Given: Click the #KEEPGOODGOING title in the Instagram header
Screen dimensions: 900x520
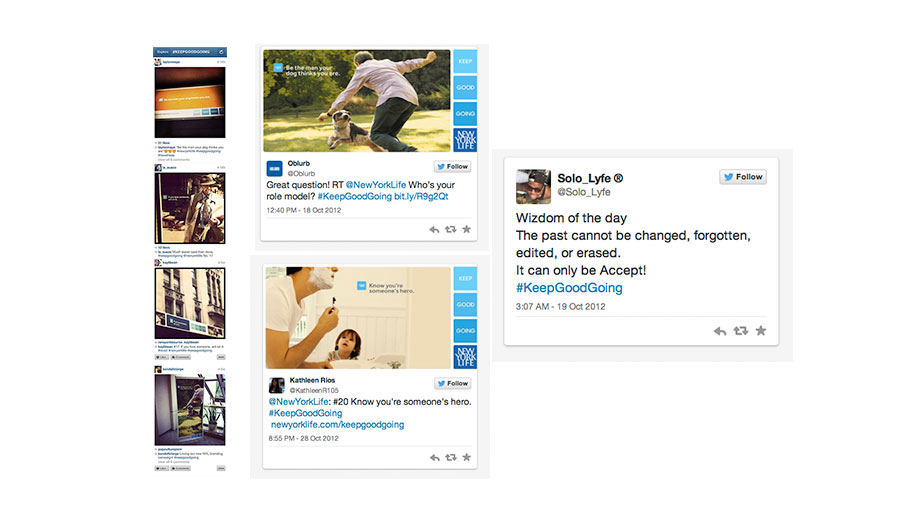Looking at the screenshot, I should pyautogui.click(x=191, y=52).
